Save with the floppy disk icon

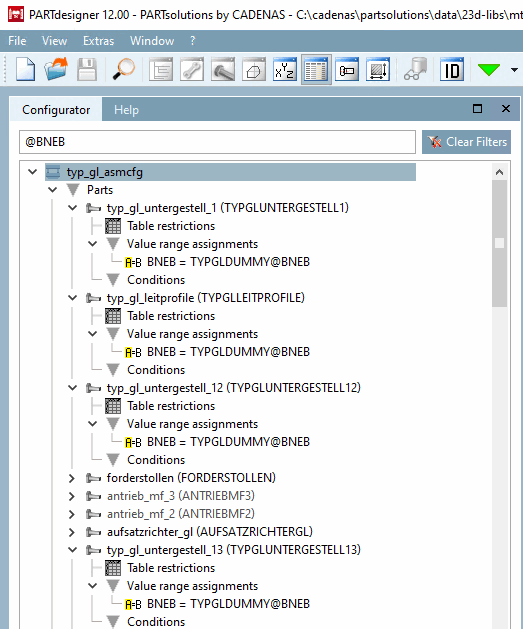[87, 70]
